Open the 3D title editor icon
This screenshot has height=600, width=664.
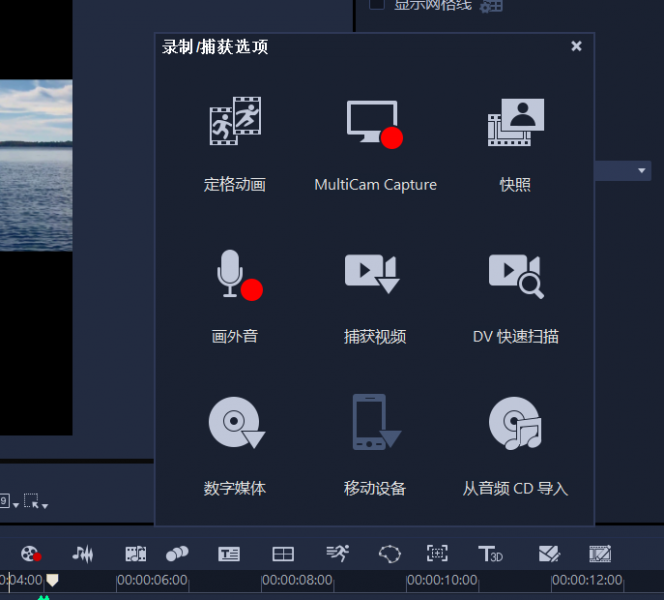[x=490, y=553]
